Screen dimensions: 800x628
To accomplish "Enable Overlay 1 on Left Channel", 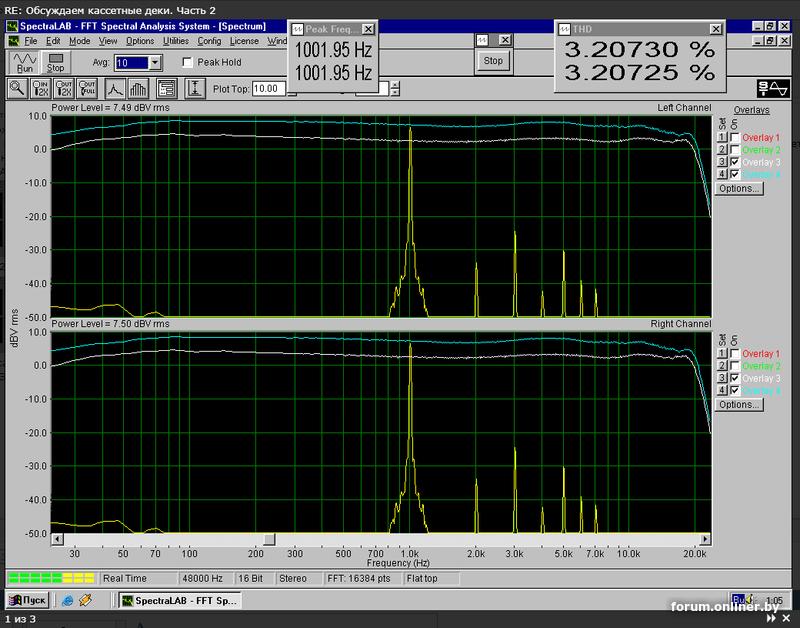I will pos(735,138).
